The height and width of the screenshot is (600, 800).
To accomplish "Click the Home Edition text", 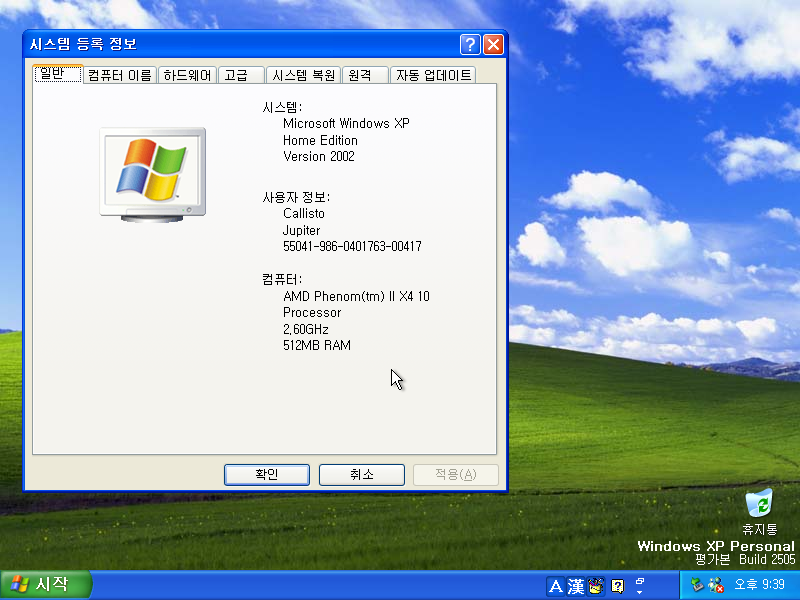I will coord(320,140).
